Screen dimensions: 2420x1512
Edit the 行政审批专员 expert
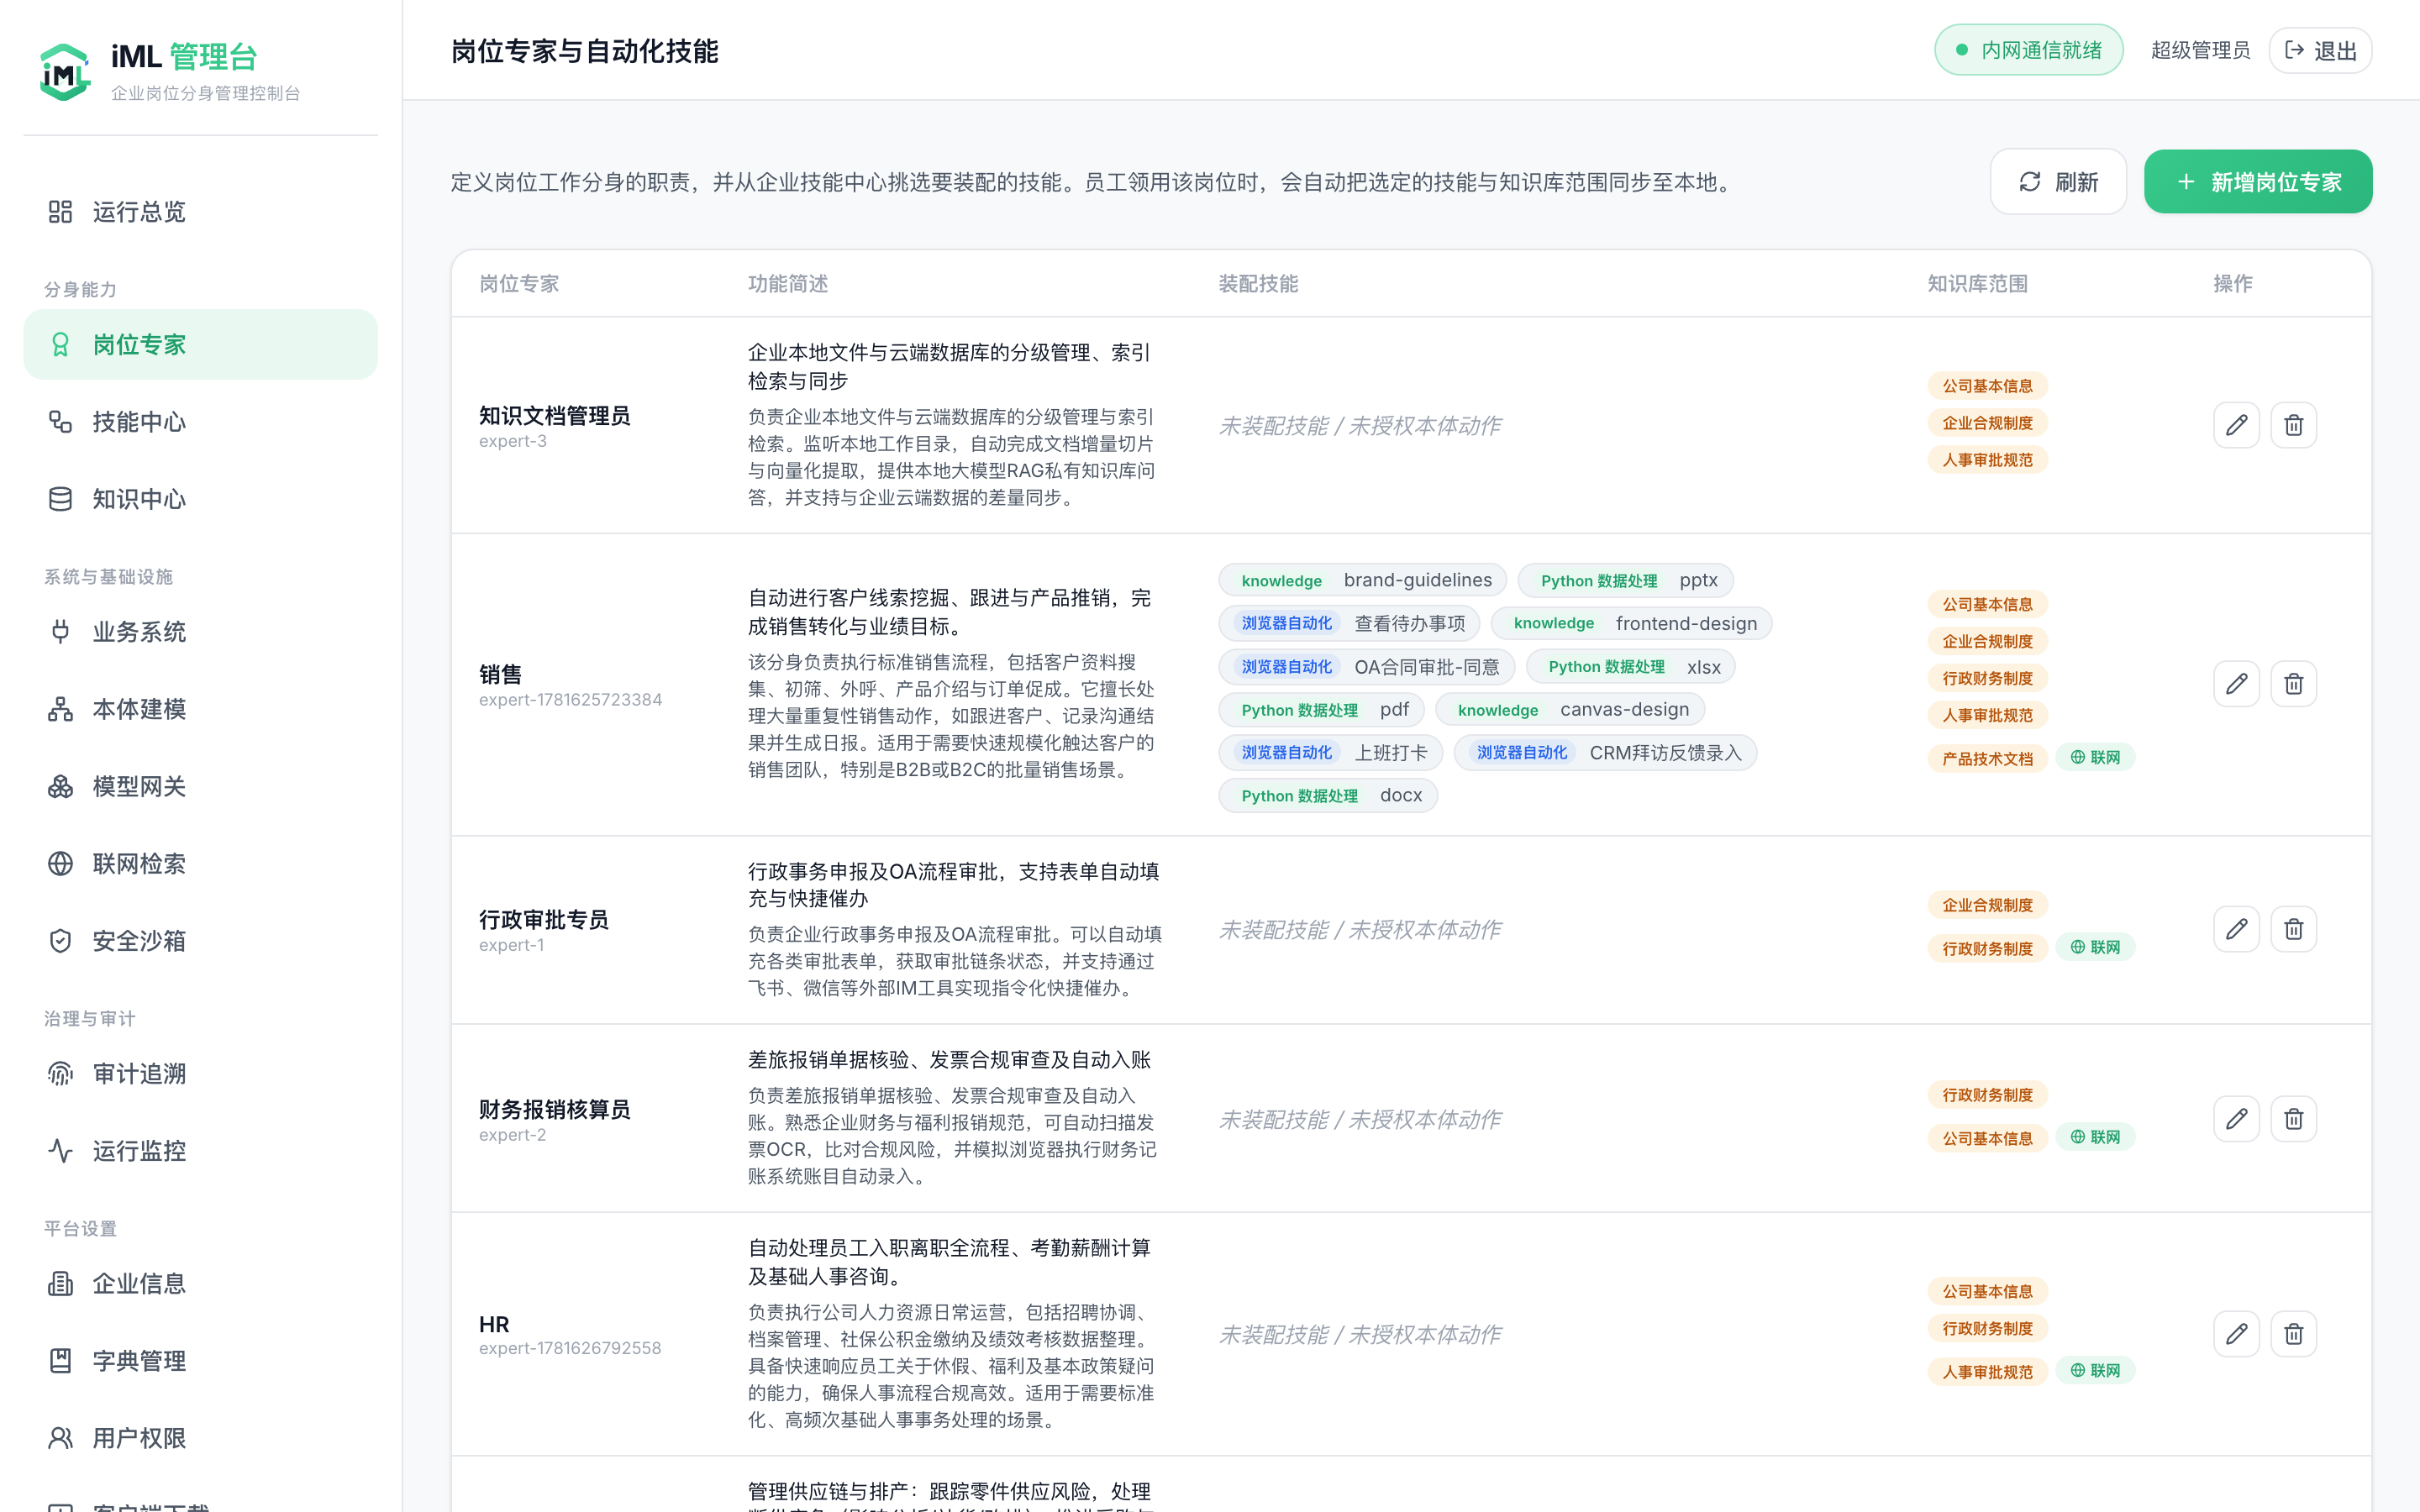tap(2236, 930)
